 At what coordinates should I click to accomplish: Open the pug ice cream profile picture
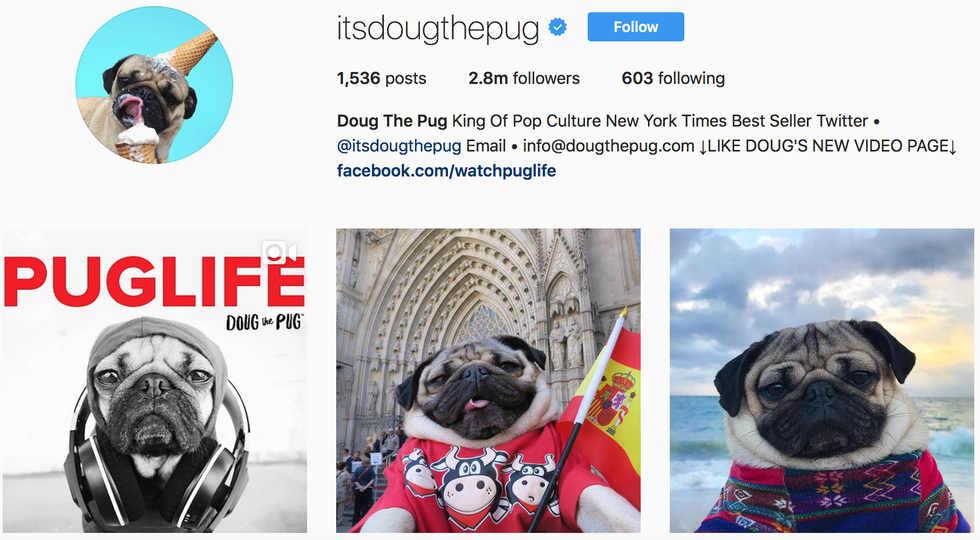(154, 85)
